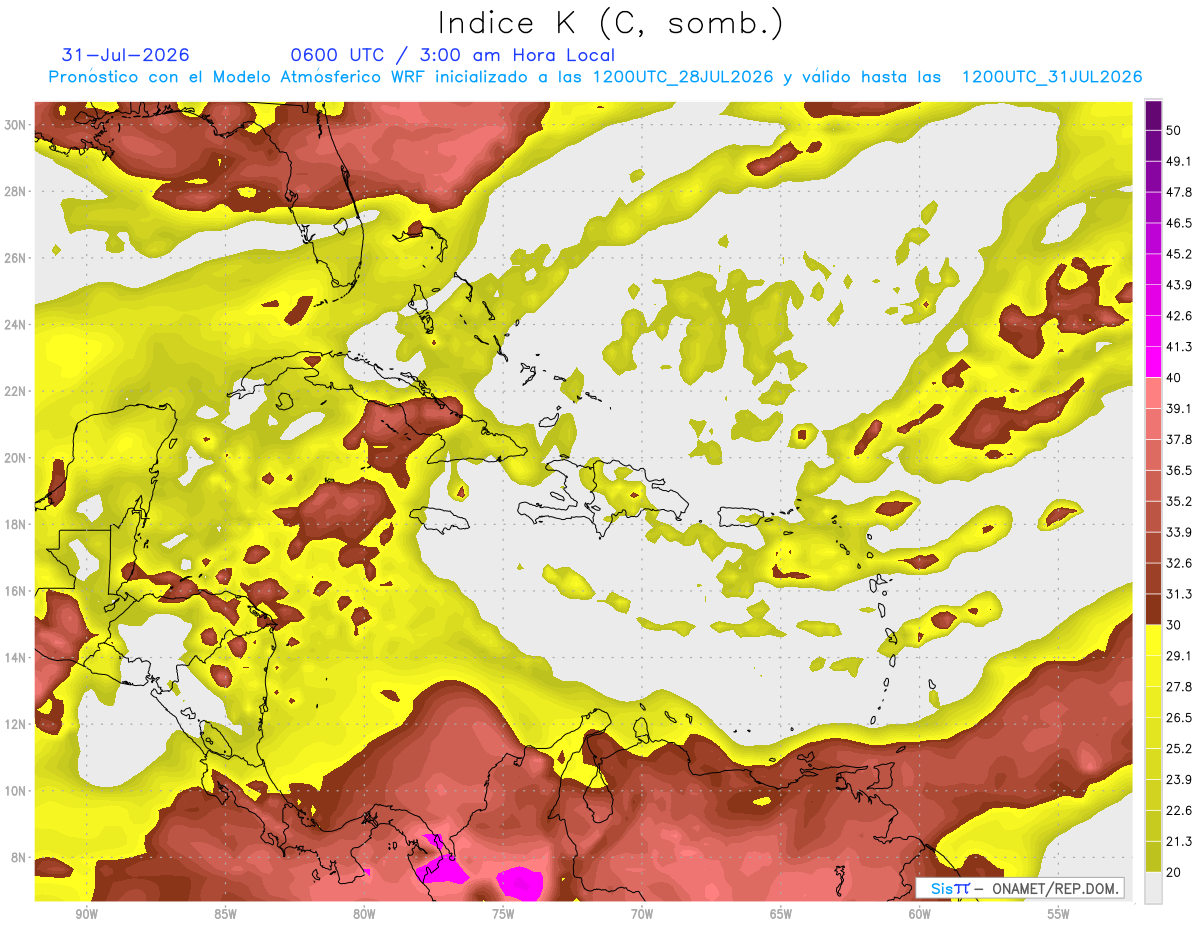The image size is (1200, 927).
Task: Click the "10N" latitude axis label
Action: tap(16, 791)
